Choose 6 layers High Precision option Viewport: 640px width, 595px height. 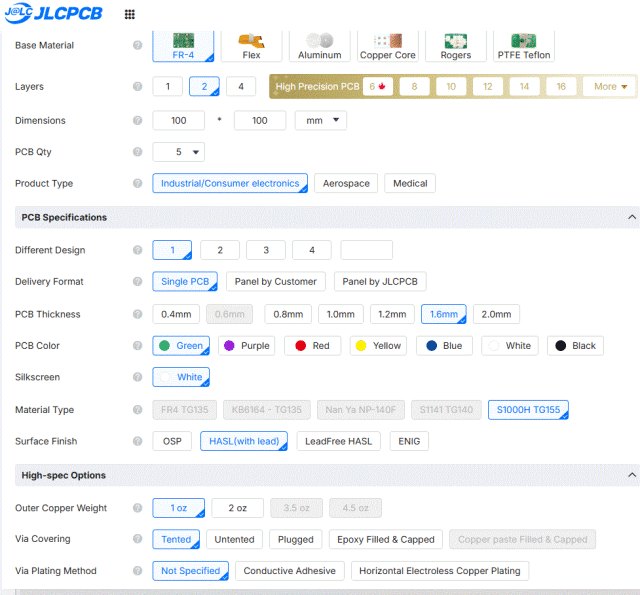378,87
